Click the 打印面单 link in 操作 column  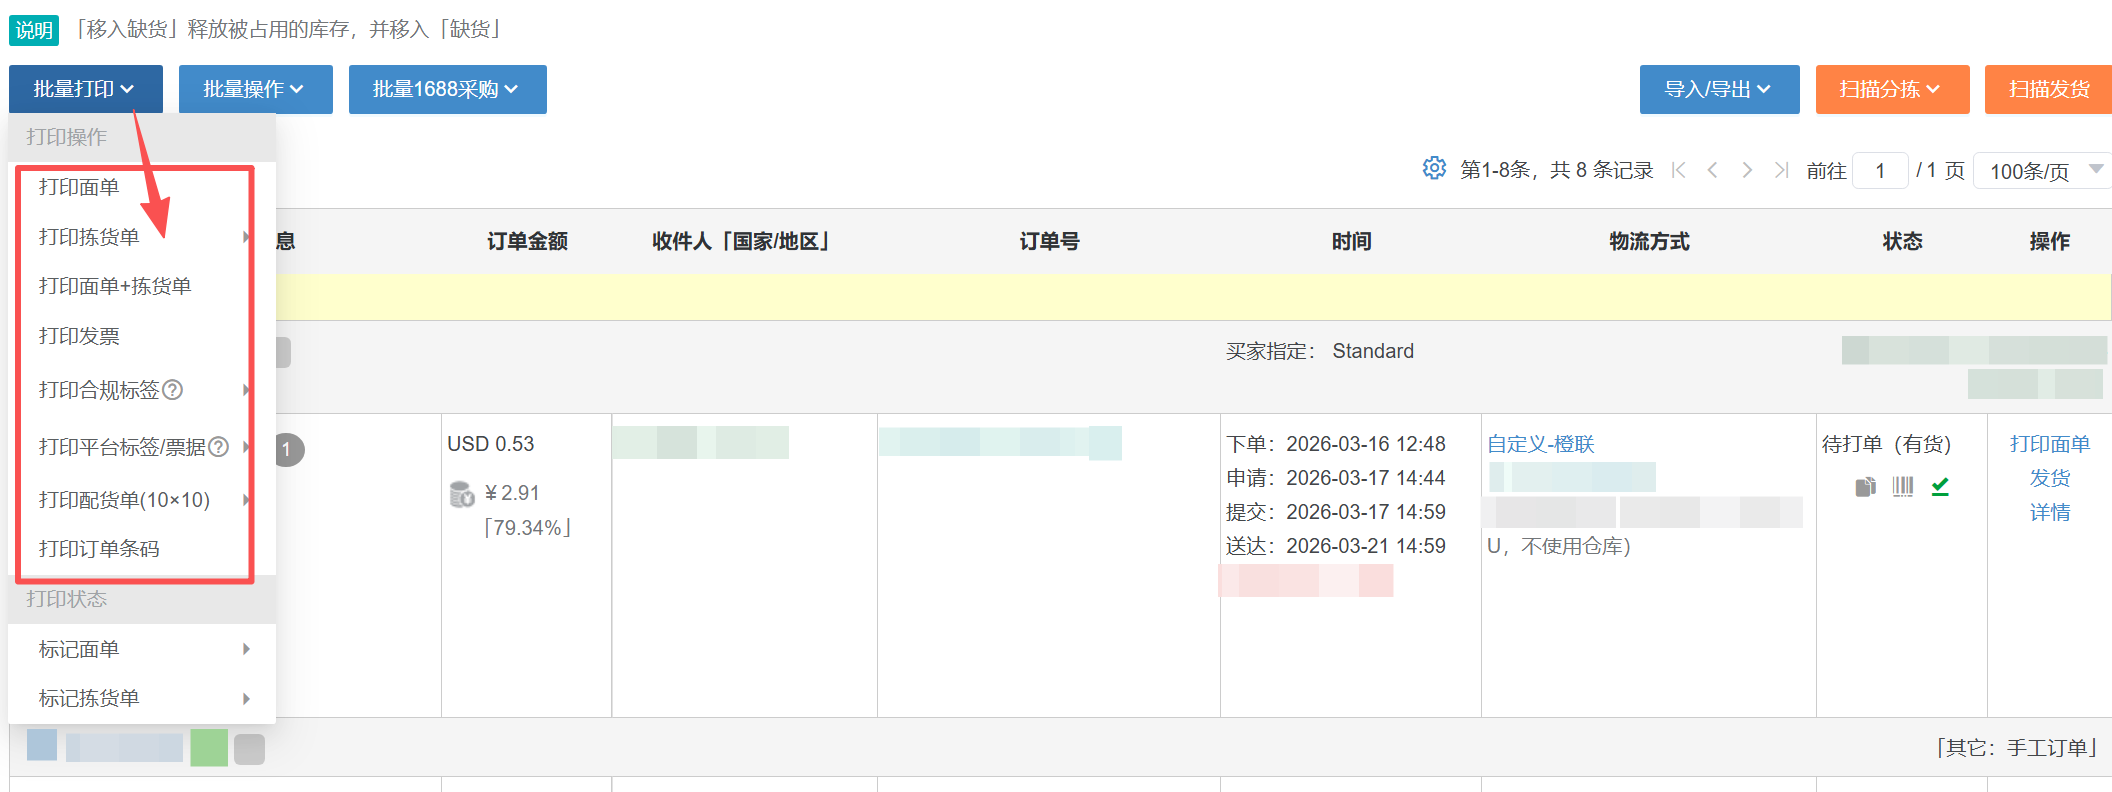point(2050,444)
